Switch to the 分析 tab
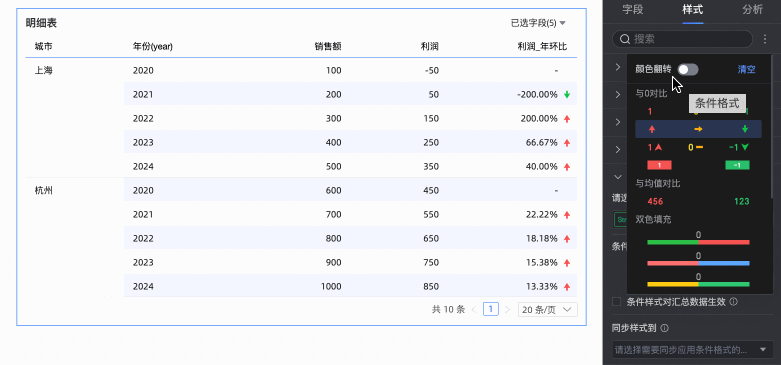The image size is (781, 365). coord(752,9)
